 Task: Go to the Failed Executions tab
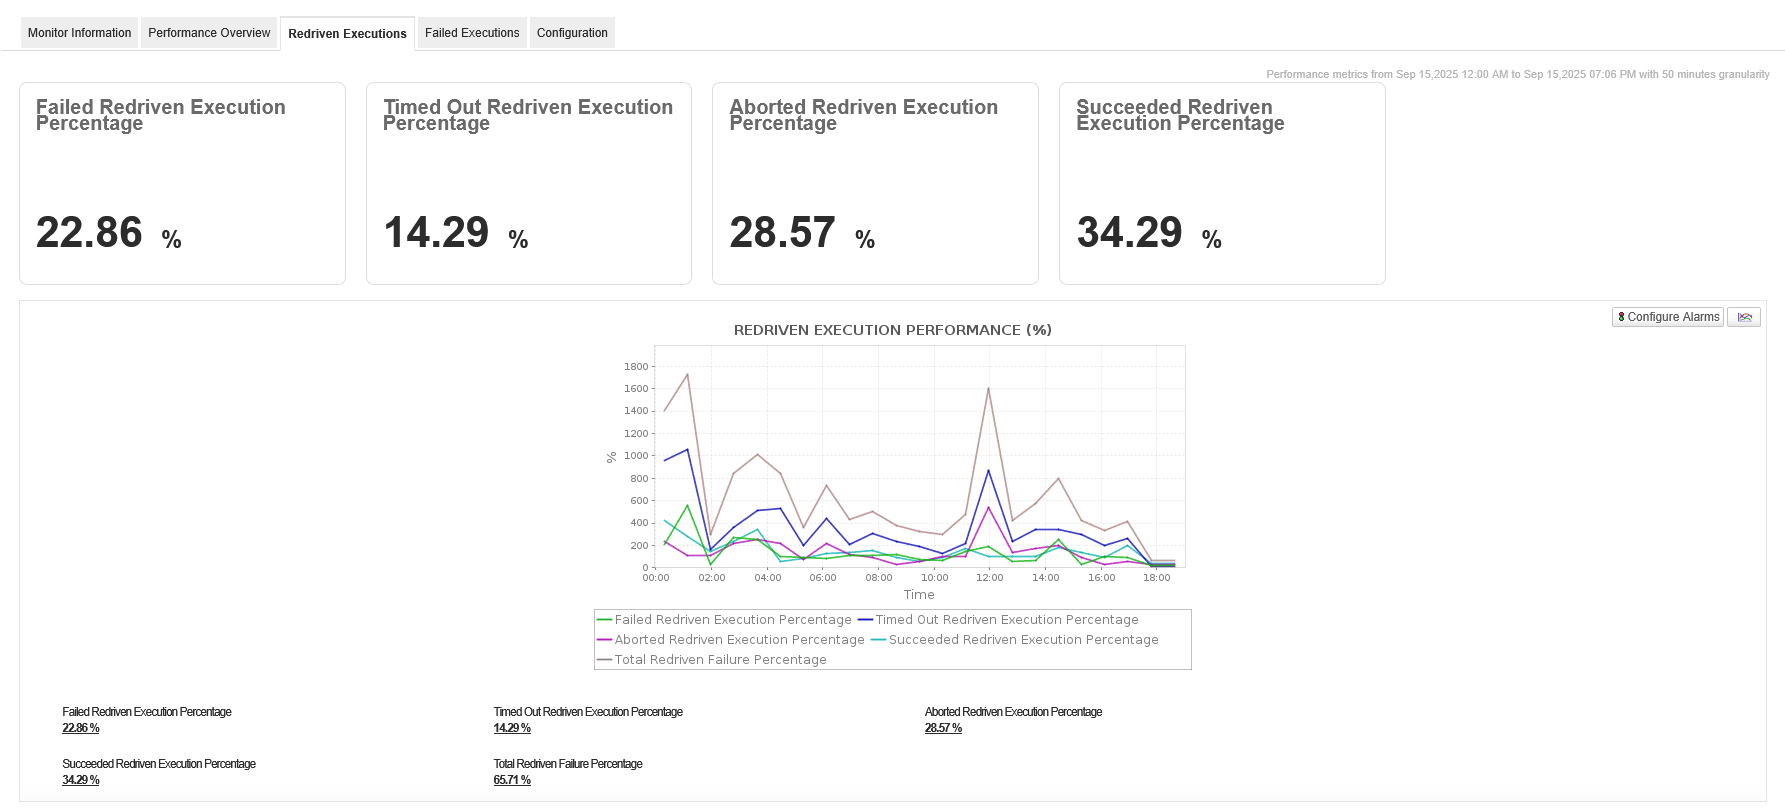[472, 33]
